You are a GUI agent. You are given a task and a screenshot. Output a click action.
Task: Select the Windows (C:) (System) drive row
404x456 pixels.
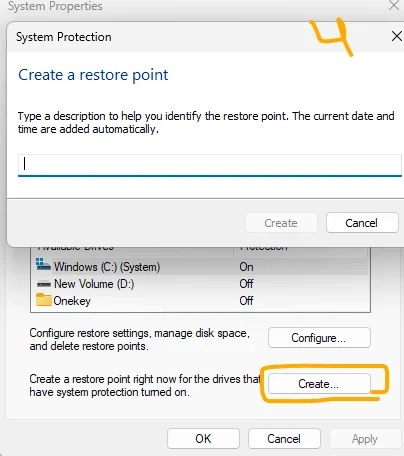[x=200, y=267]
